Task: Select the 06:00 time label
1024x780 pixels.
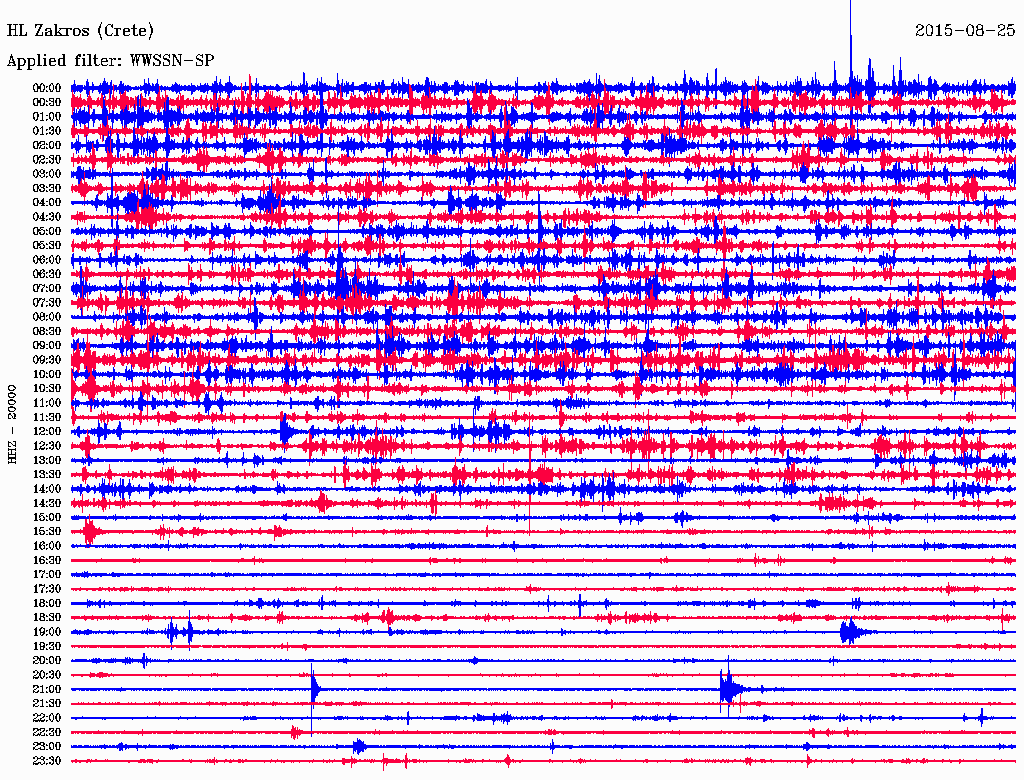Action: 47,260
